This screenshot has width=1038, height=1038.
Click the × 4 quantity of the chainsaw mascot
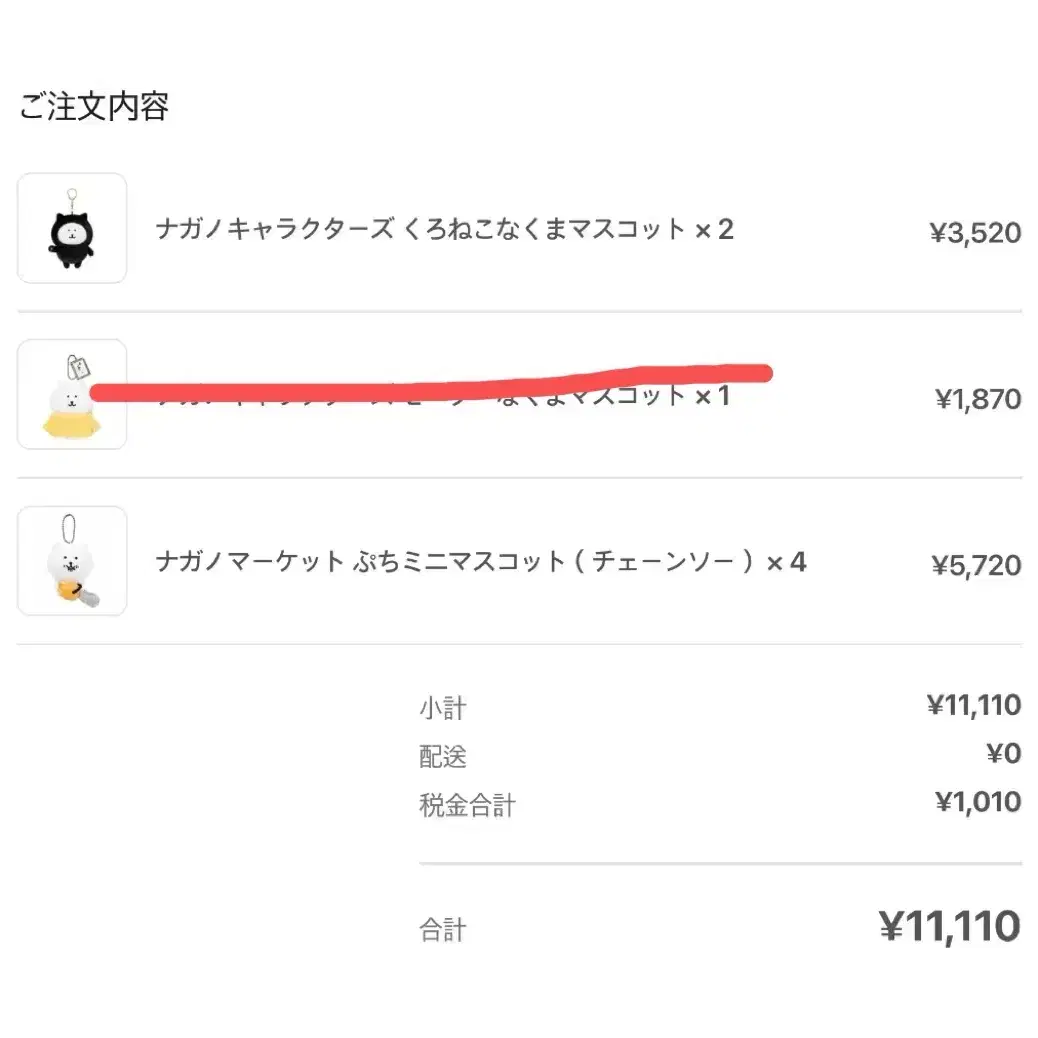coord(786,562)
